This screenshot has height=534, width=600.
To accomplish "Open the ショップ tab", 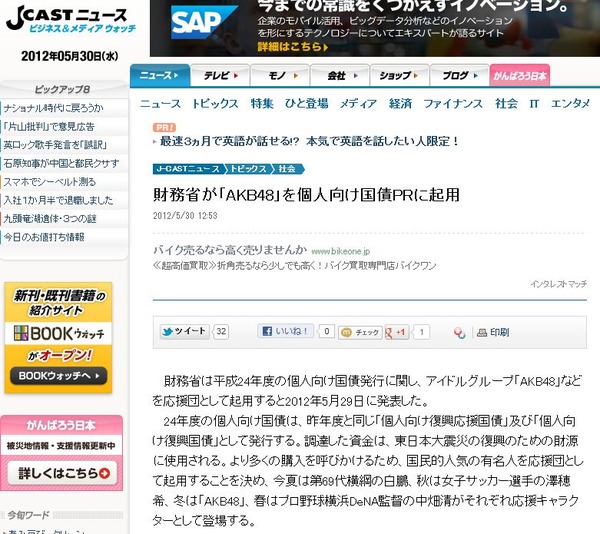I will [x=399, y=76].
